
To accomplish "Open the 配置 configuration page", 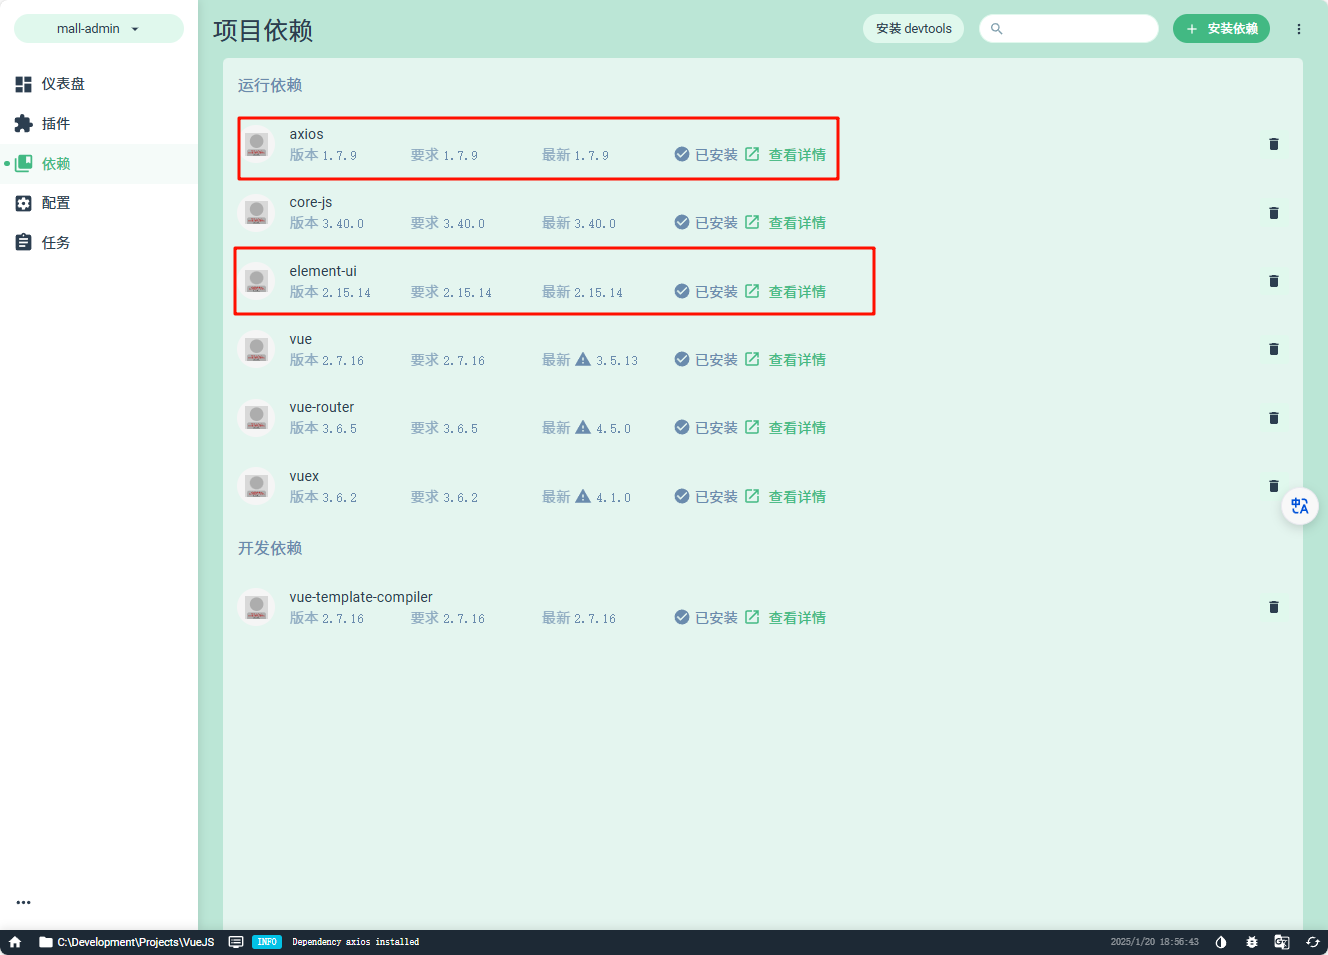I will coord(99,203).
